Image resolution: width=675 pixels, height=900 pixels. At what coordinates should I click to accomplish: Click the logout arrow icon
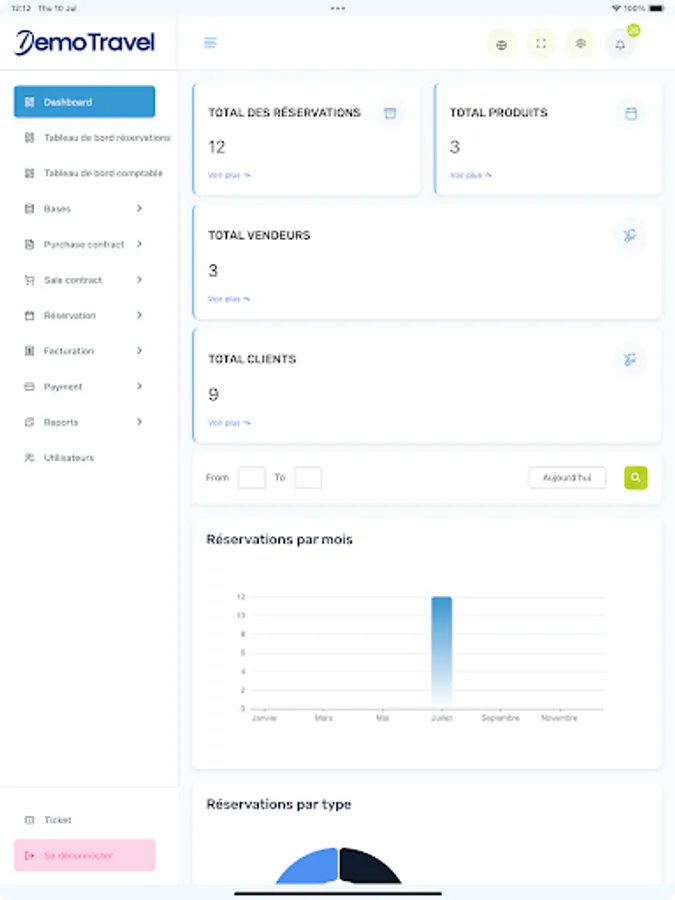[x=29, y=856]
